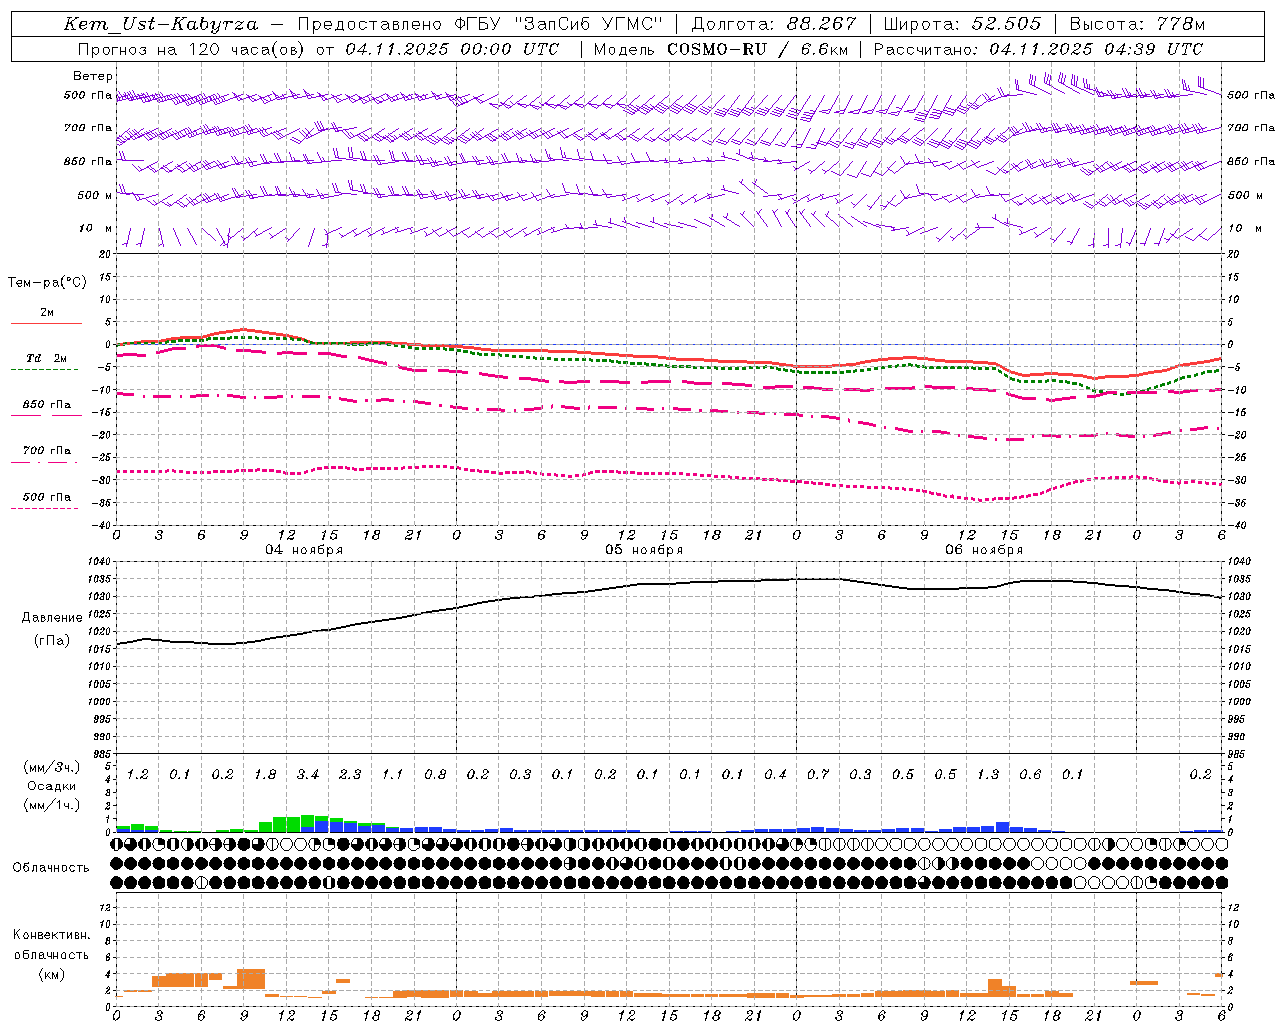
Task: Click the forecast start time 04.11.2025 00:00 UTC
Action: pos(452,49)
